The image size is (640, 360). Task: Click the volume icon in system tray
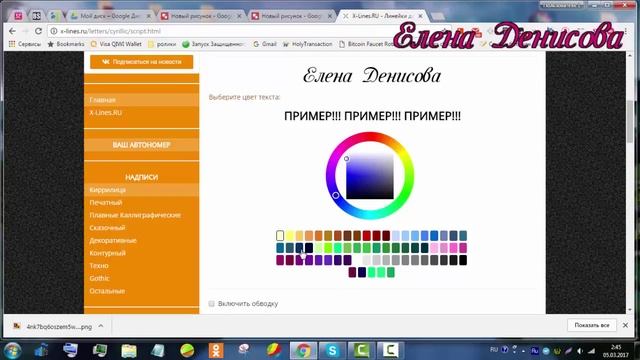[580, 351]
